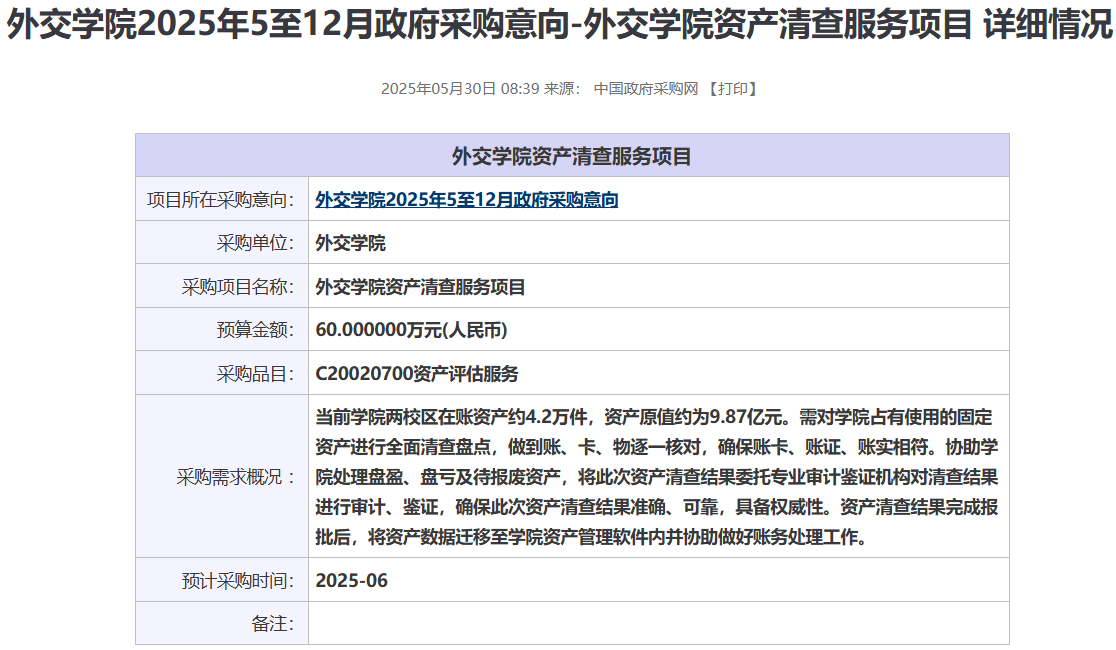Select the purple table header row title
Screen dimensions: 1116x650
pos(572,156)
